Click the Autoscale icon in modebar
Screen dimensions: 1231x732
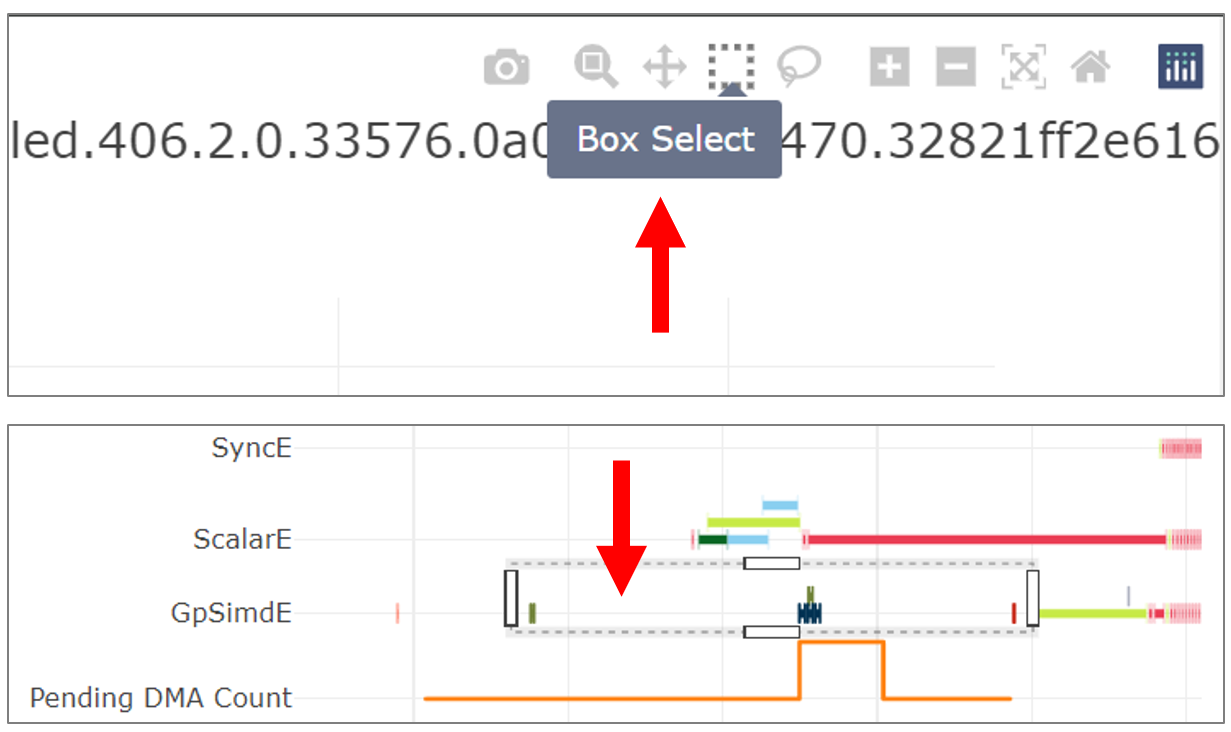click(x=1023, y=68)
